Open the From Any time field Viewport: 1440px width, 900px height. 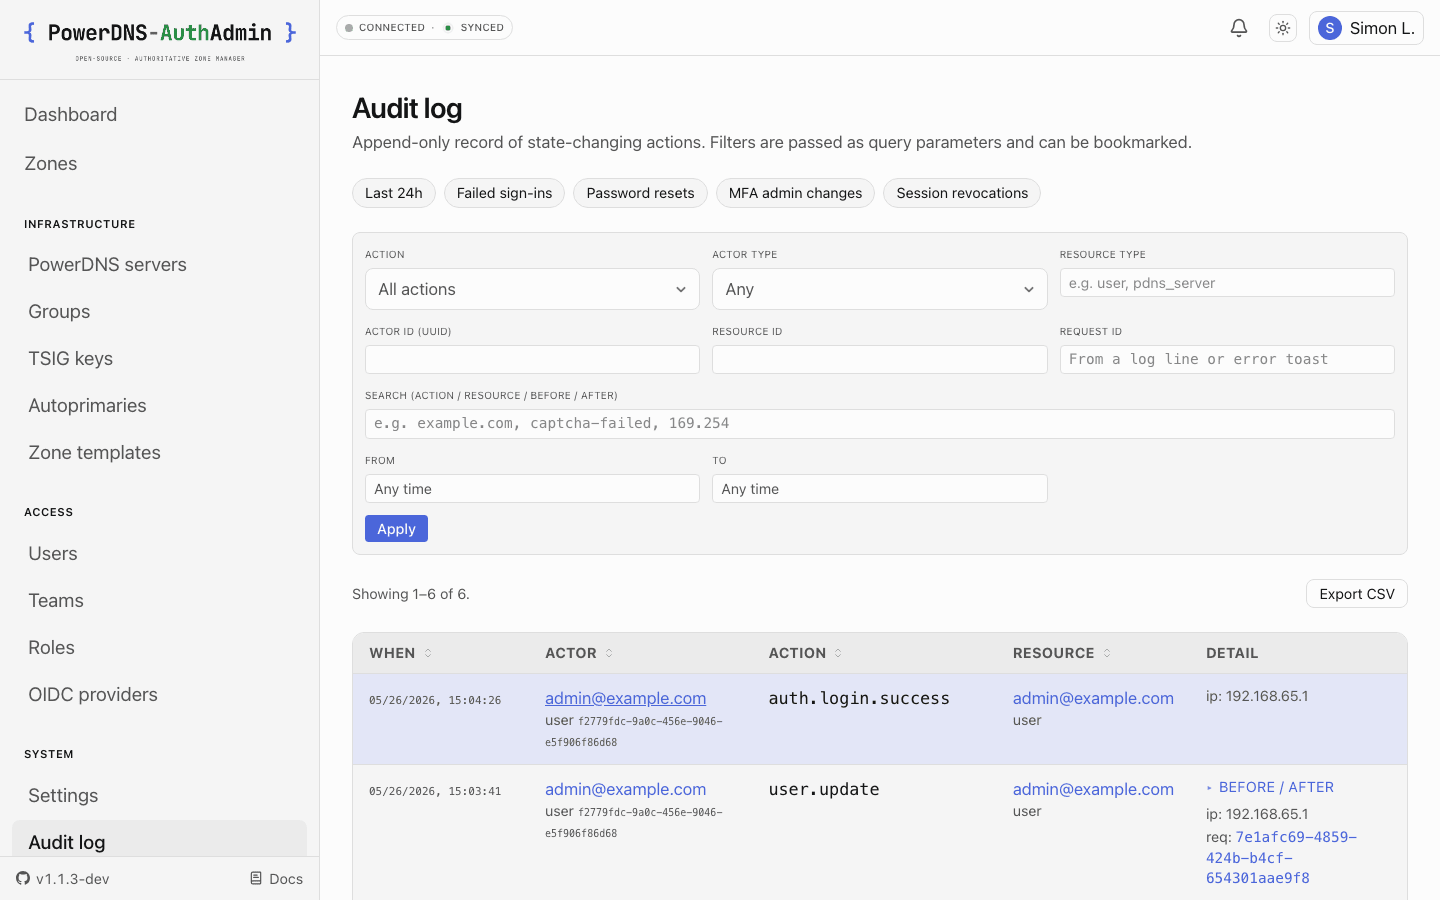[532, 489]
